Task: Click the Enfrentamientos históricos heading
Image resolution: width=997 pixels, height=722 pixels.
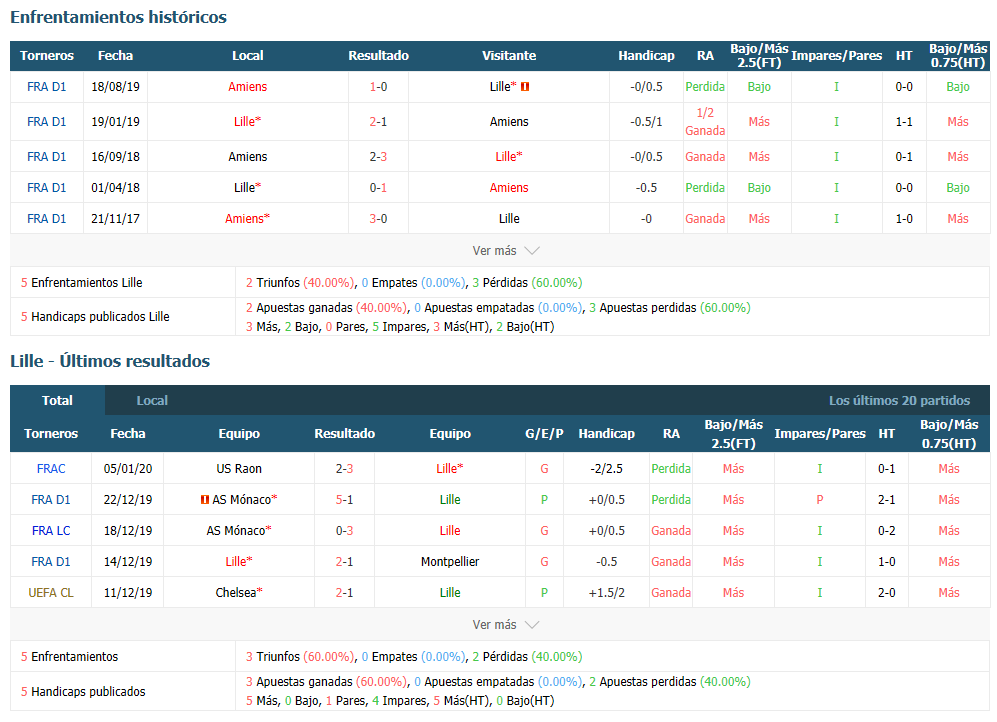Action: [x=118, y=17]
